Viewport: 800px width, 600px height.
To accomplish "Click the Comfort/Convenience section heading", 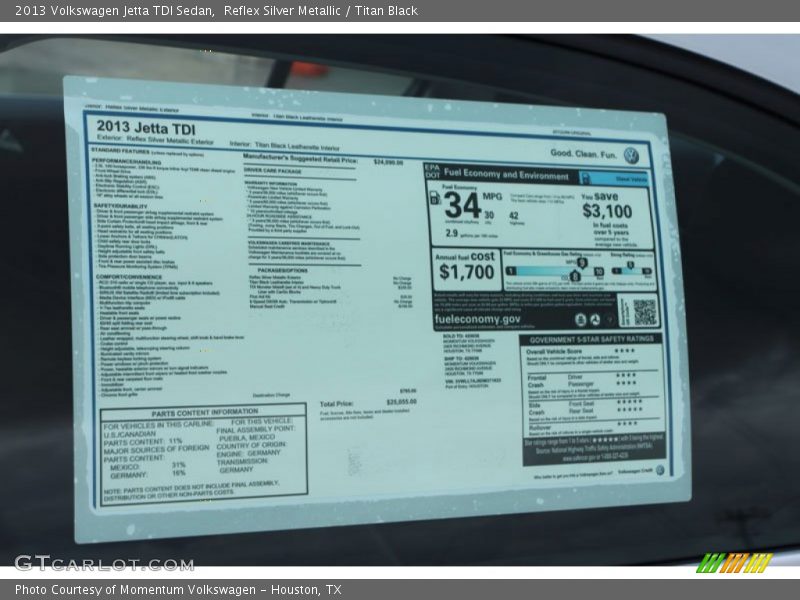I will pyautogui.click(x=129, y=277).
